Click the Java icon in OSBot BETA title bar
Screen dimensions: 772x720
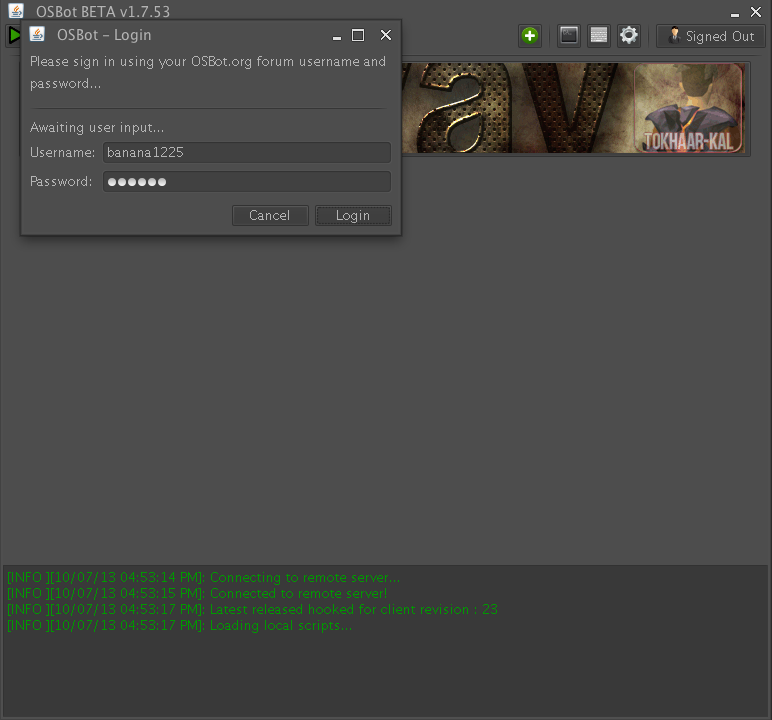16,11
